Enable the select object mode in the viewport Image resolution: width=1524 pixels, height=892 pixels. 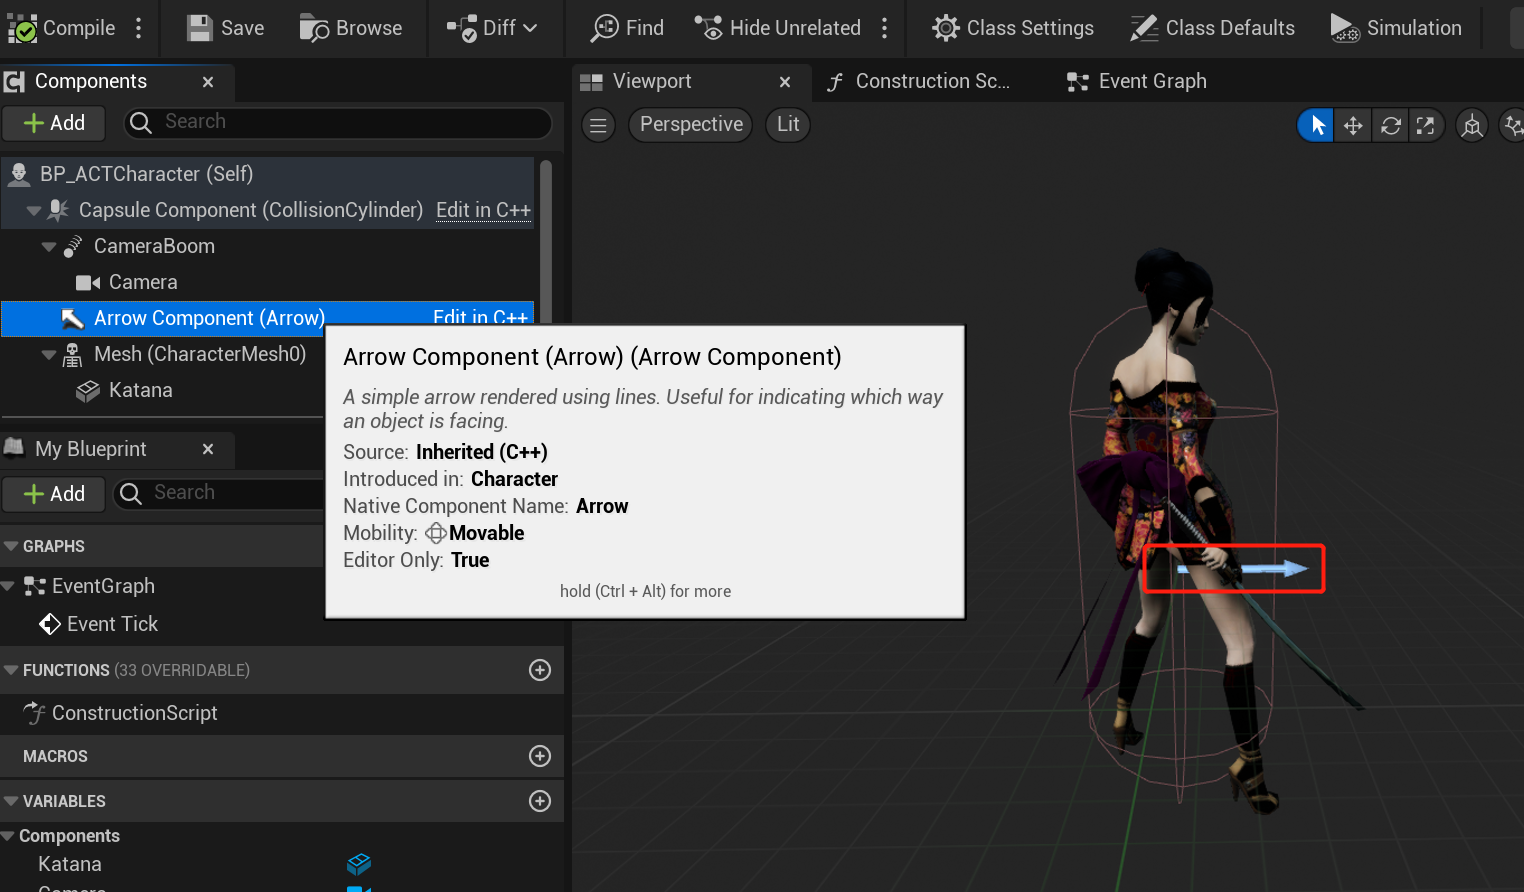pos(1317,125)
